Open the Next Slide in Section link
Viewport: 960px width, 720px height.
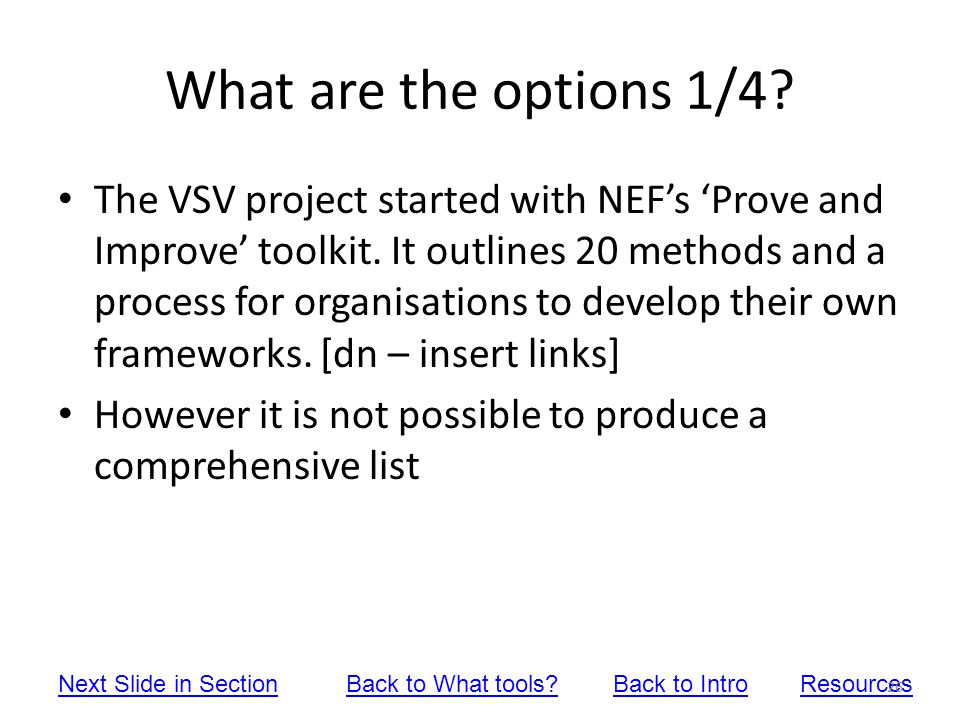168,684
